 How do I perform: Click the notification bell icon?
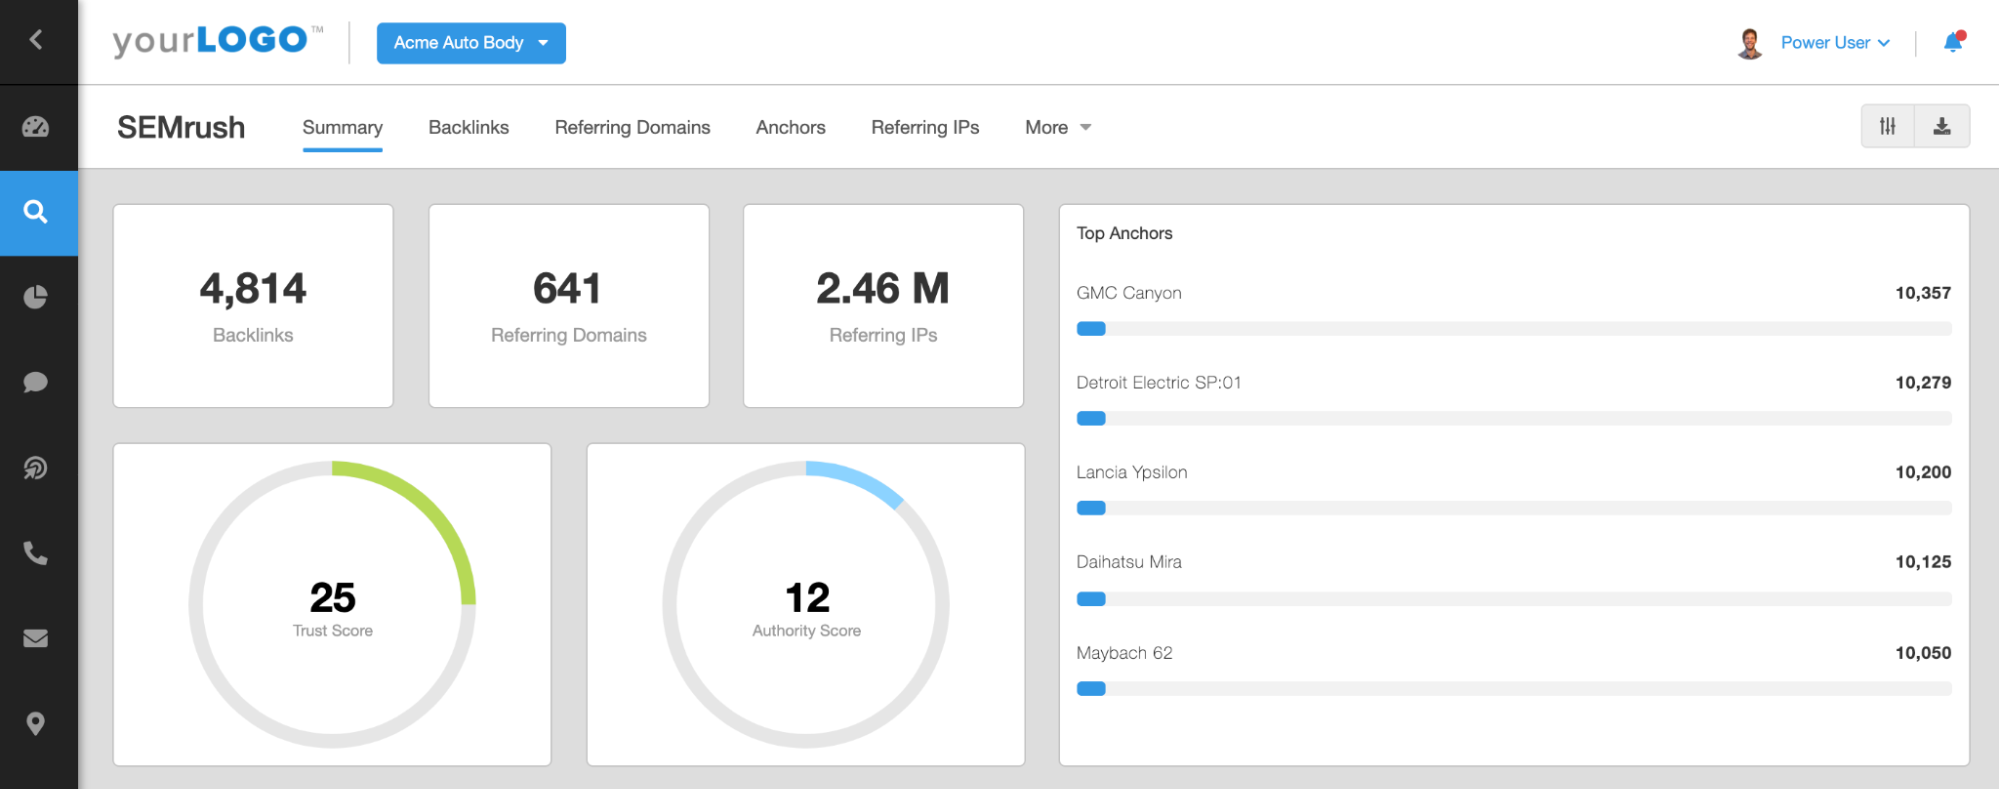(1953, 42)
